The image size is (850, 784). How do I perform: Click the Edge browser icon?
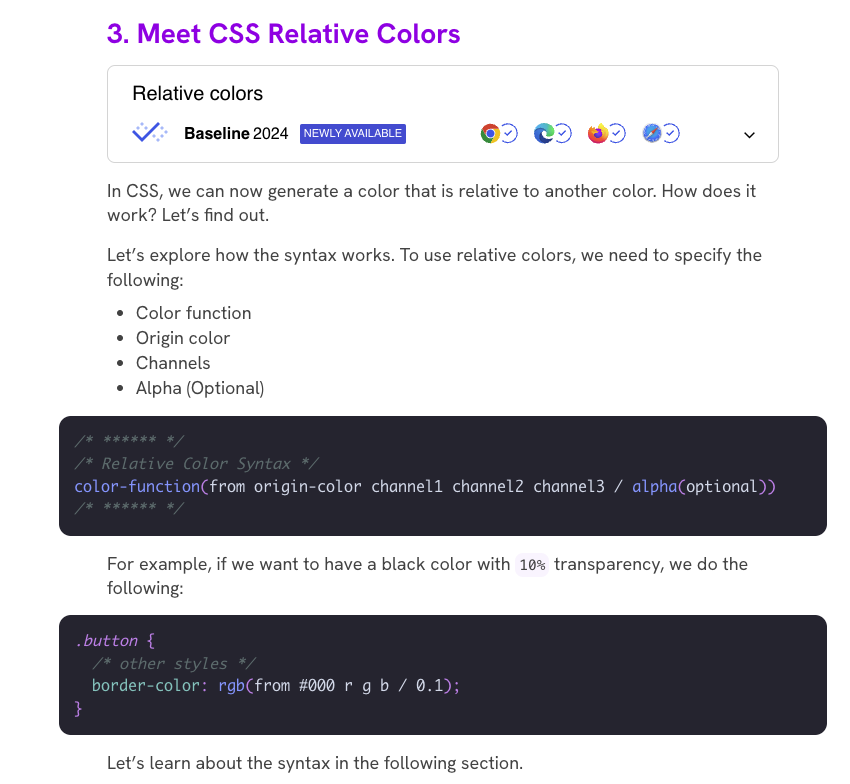pyautogui.click(x=543, y=133)
